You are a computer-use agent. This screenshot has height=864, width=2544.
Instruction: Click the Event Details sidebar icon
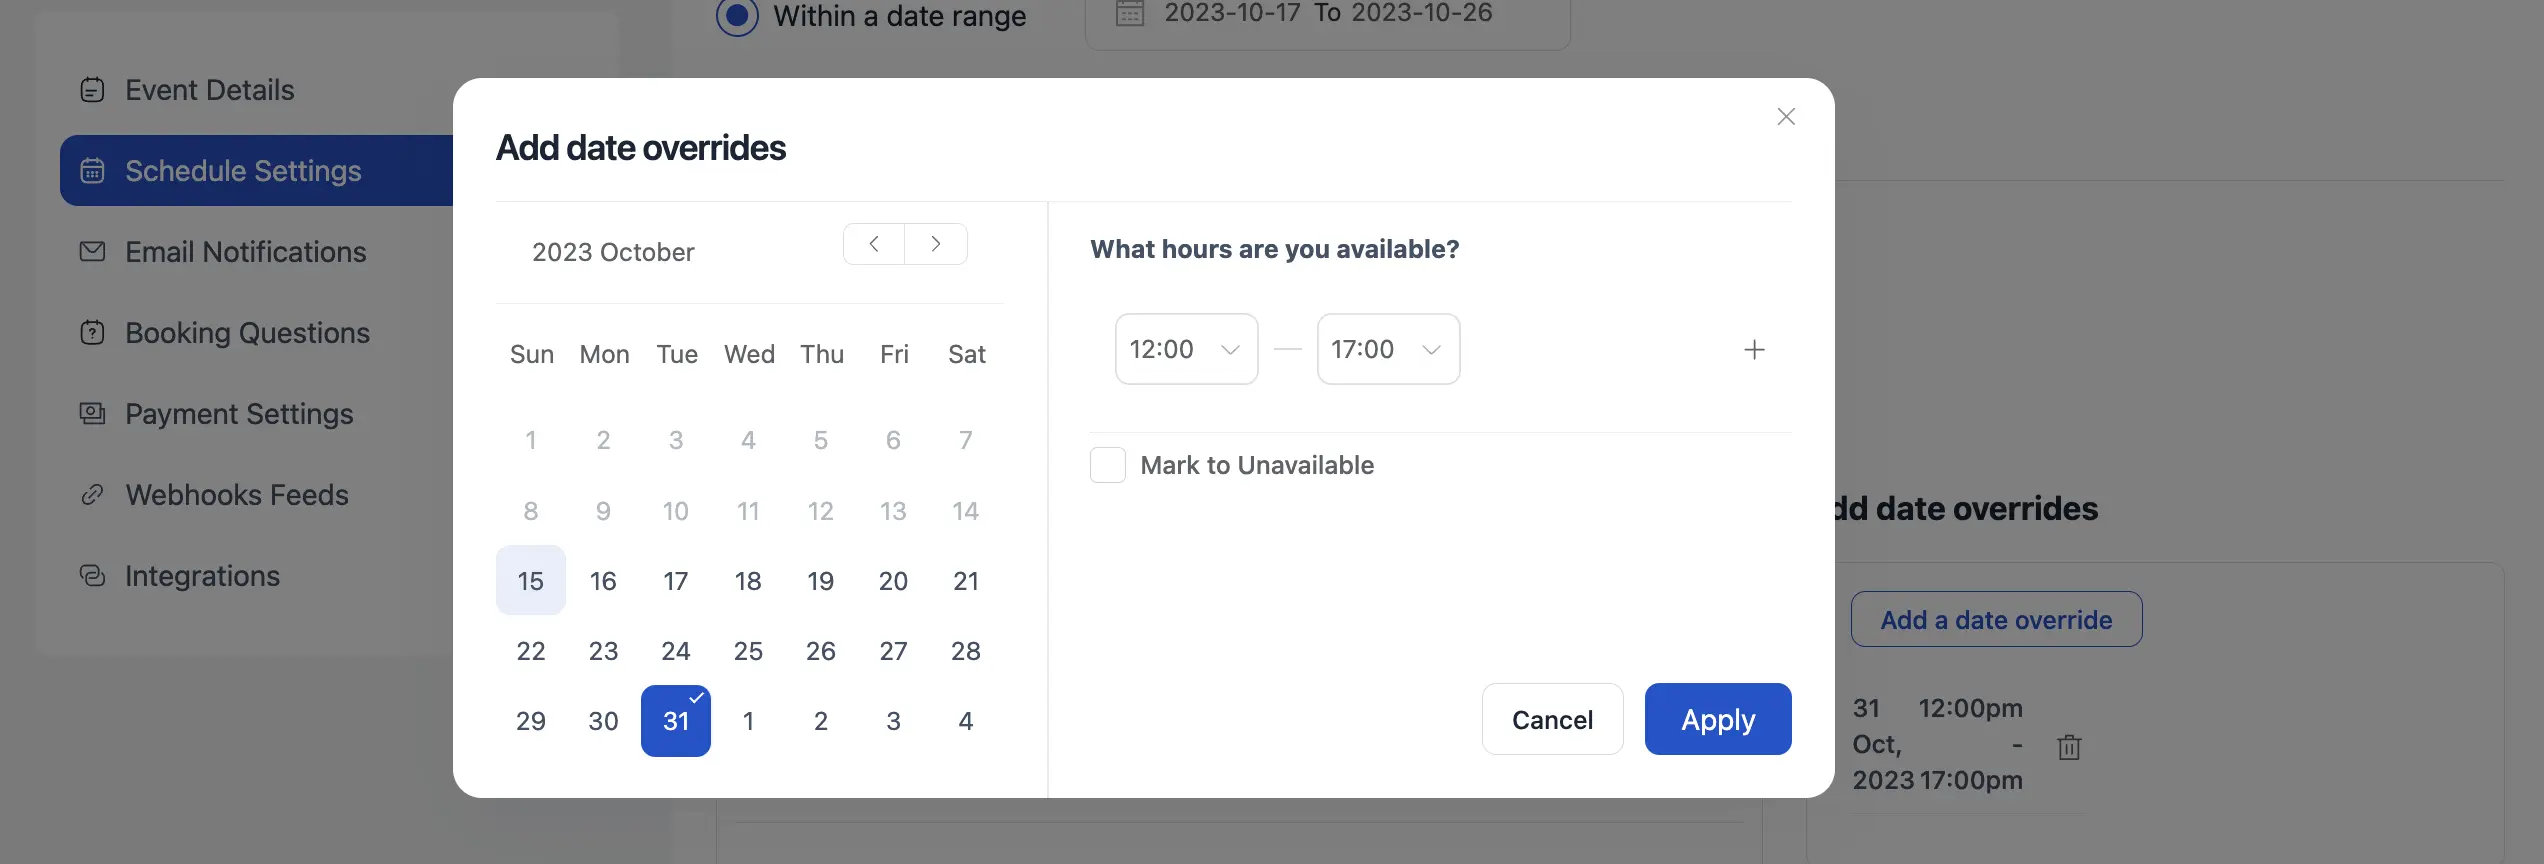[x=92, y=90]
